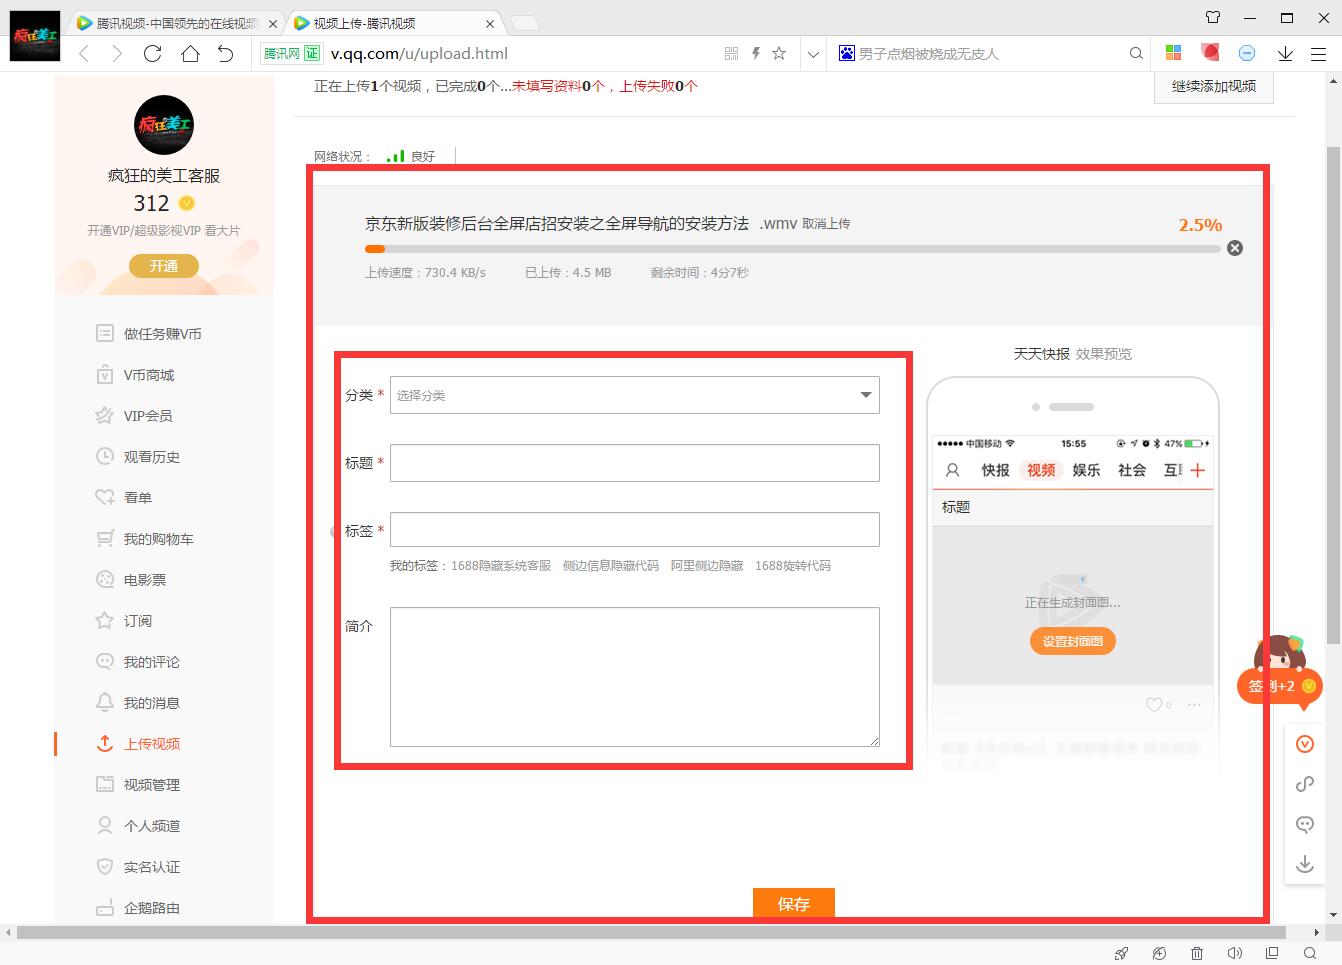Add tag 侧边信息隐藏代码
Viewport: 1342px width, 965px height.
pyautogui.click(x=611, y=566)
